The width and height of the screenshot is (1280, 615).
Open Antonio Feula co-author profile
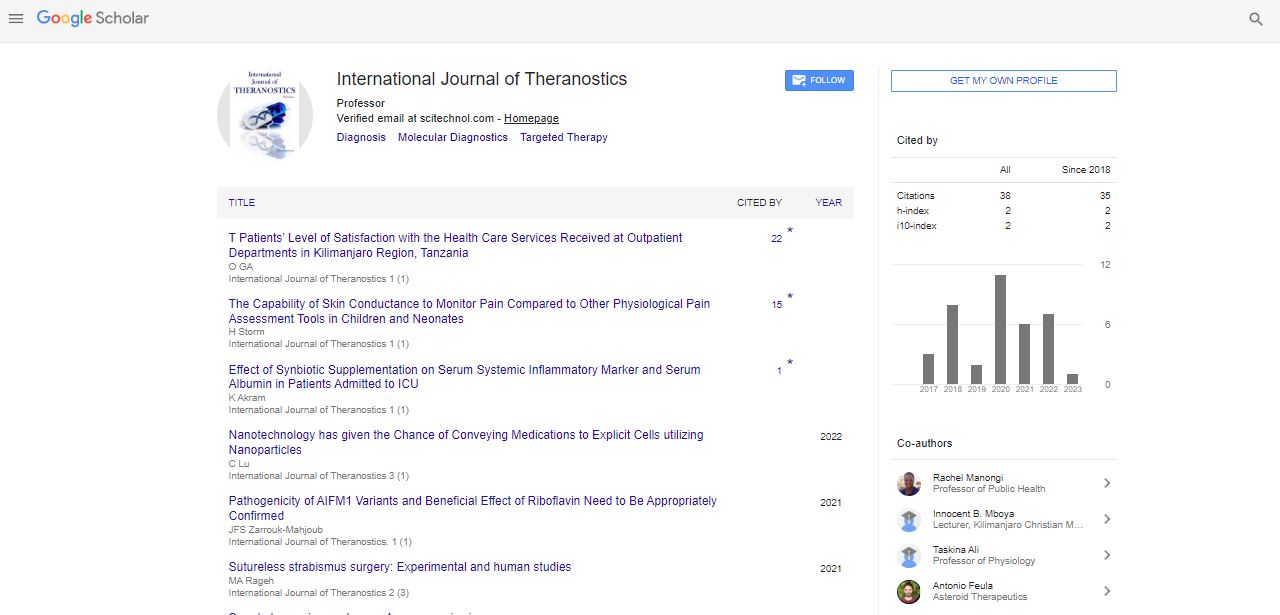(963, 586)
